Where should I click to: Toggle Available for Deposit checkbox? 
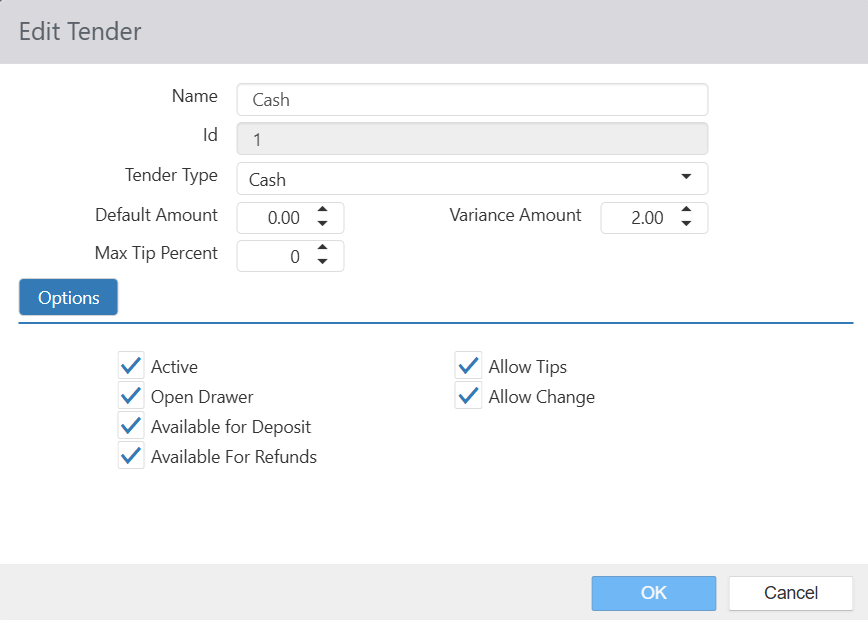click(131, 426)
